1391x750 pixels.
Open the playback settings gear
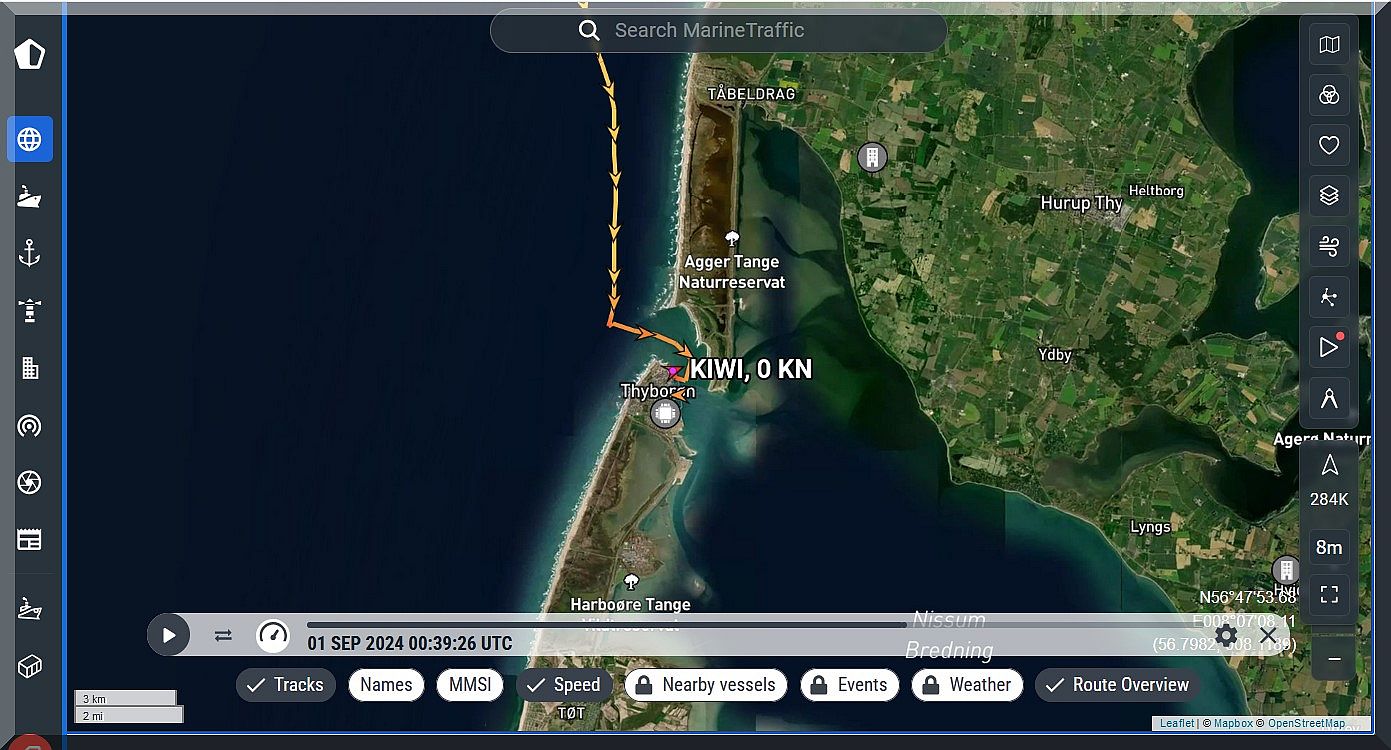[x=1227, y=635]
